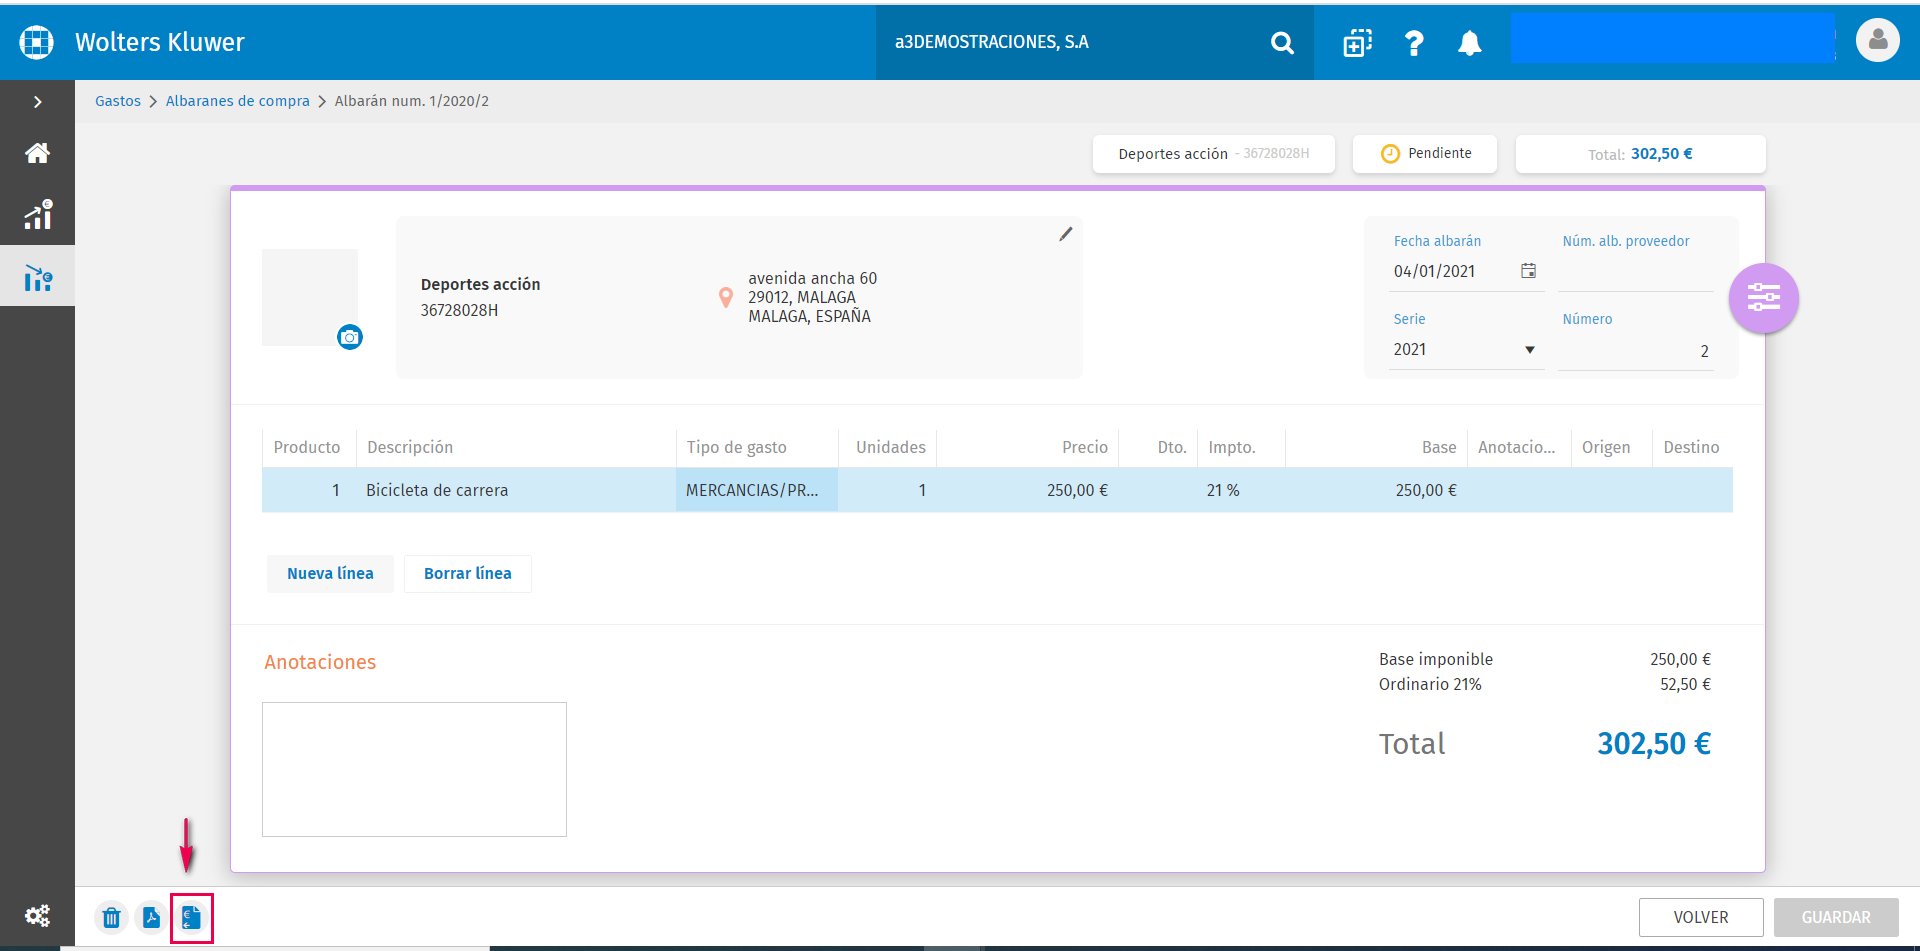Click the trash delete icon
Image resolution: width=1920 pixels, height=951 pixels.
pyautogui.click(x=112, y=917)
